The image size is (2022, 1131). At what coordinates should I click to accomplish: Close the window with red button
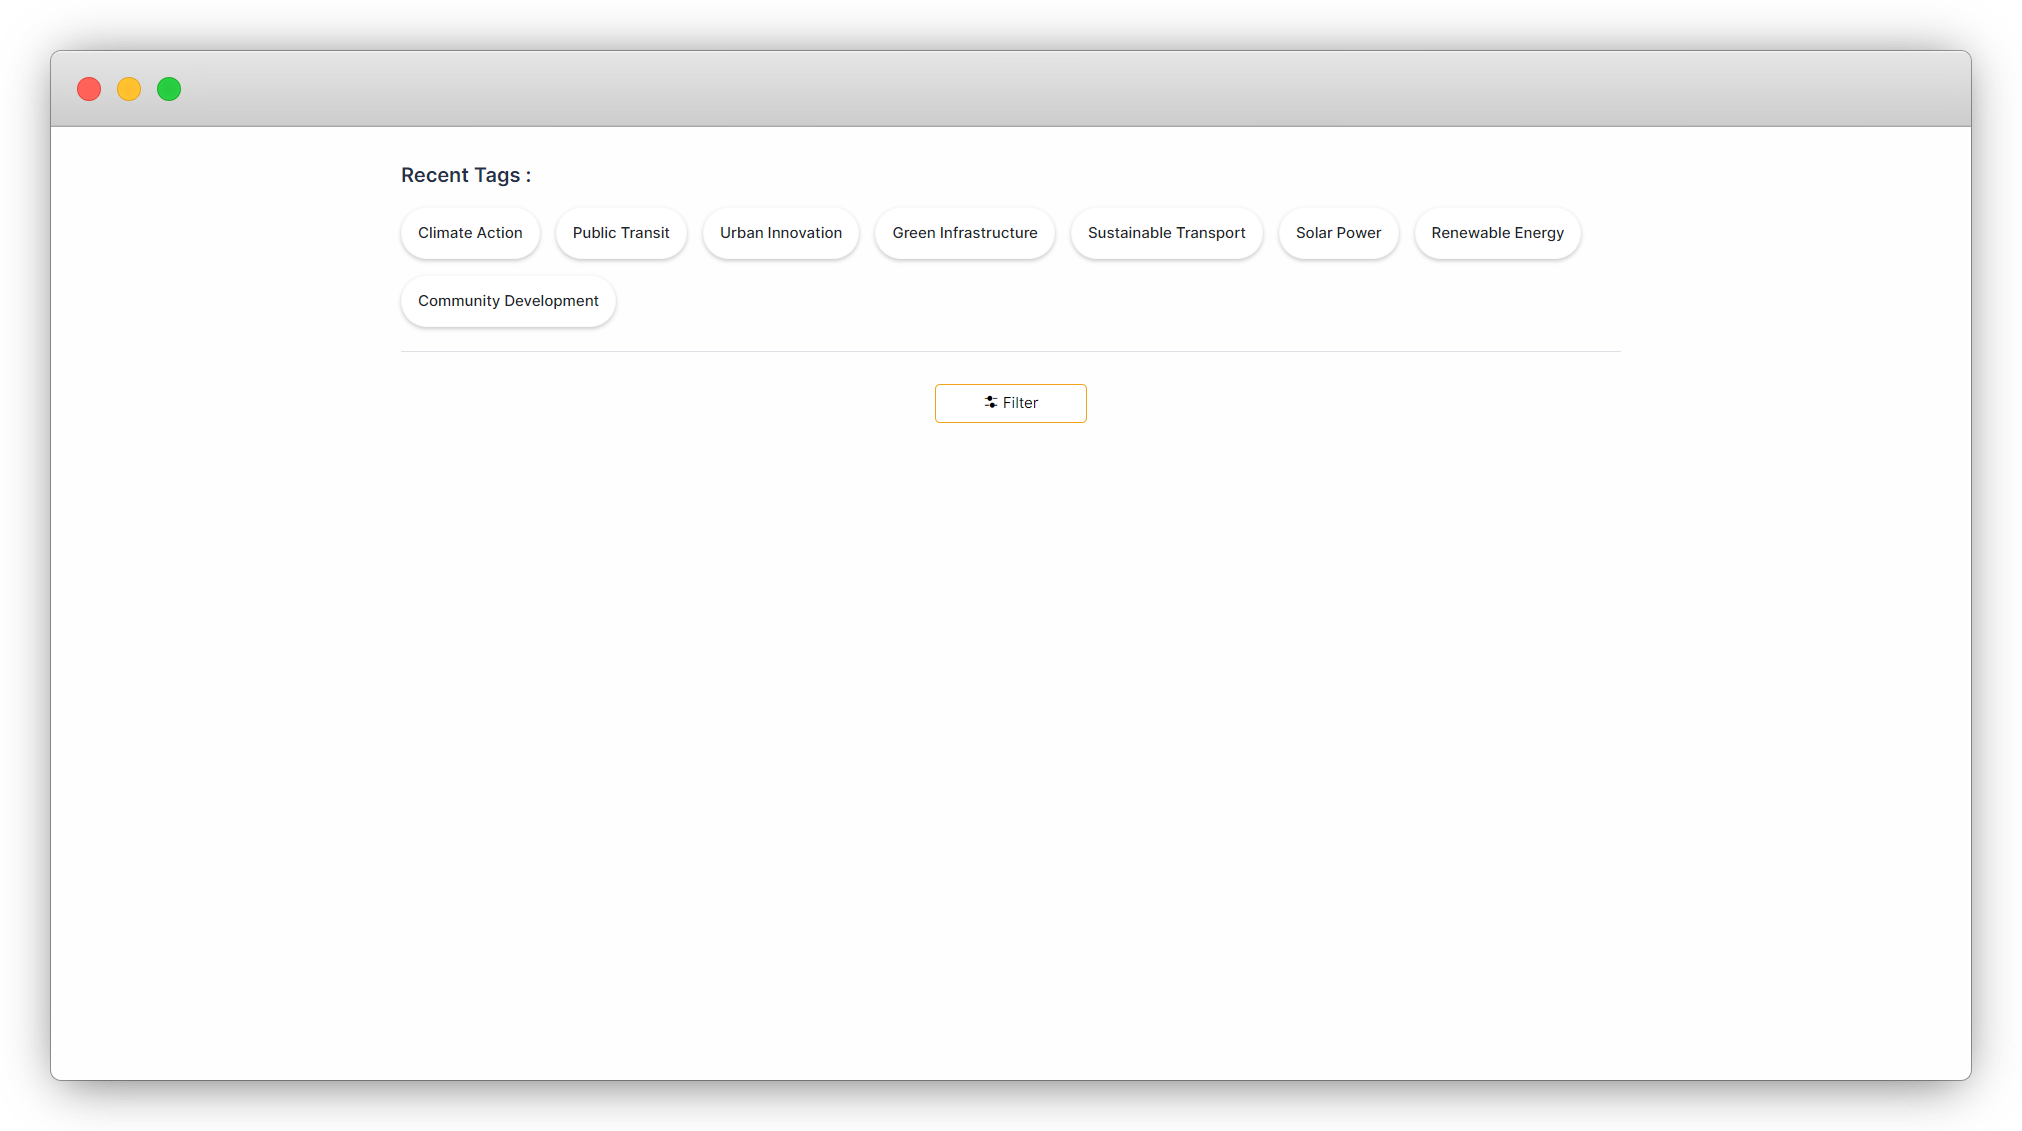coord(89,89)
